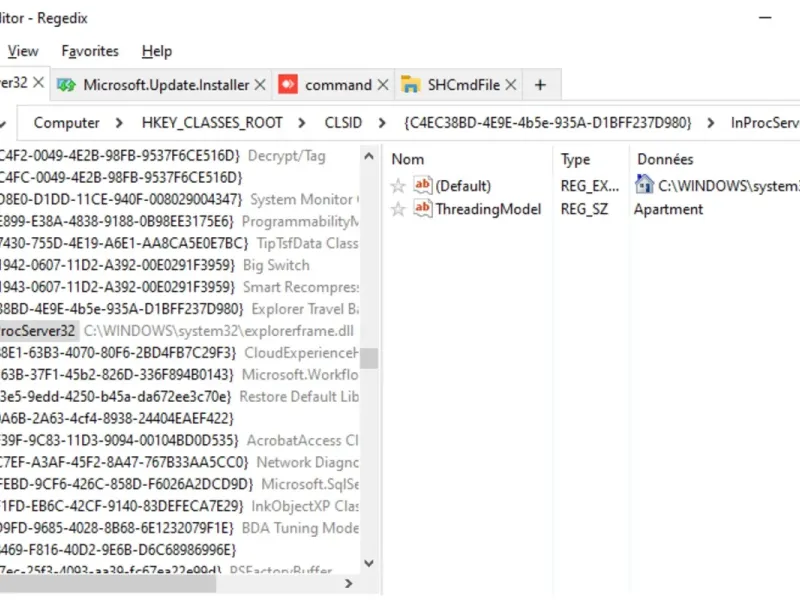
Task: Click the ThreadingModel string value icon
Action: pyautogui.click(x=423, y=208)
